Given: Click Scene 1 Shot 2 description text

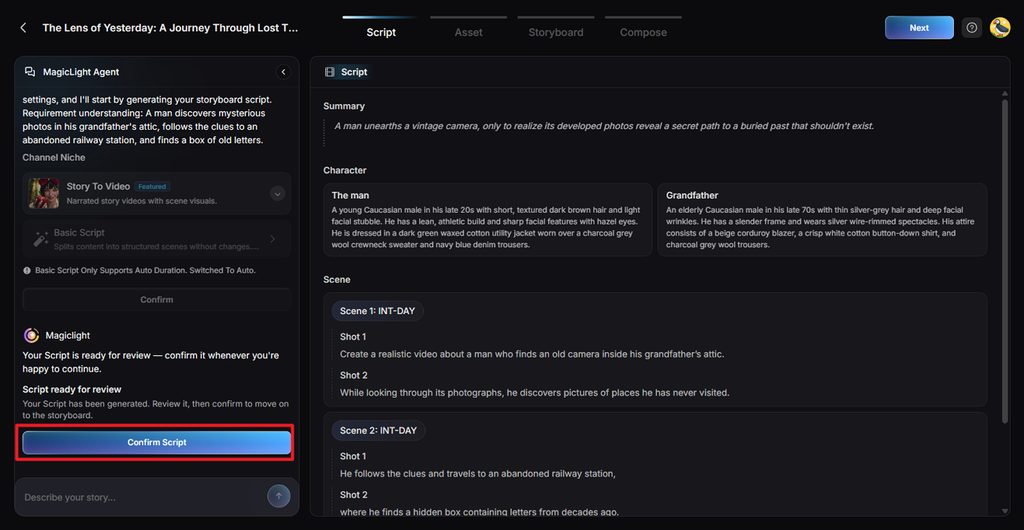Looking at the screenshot, I should pyautogui.click(x=534, y=393).
